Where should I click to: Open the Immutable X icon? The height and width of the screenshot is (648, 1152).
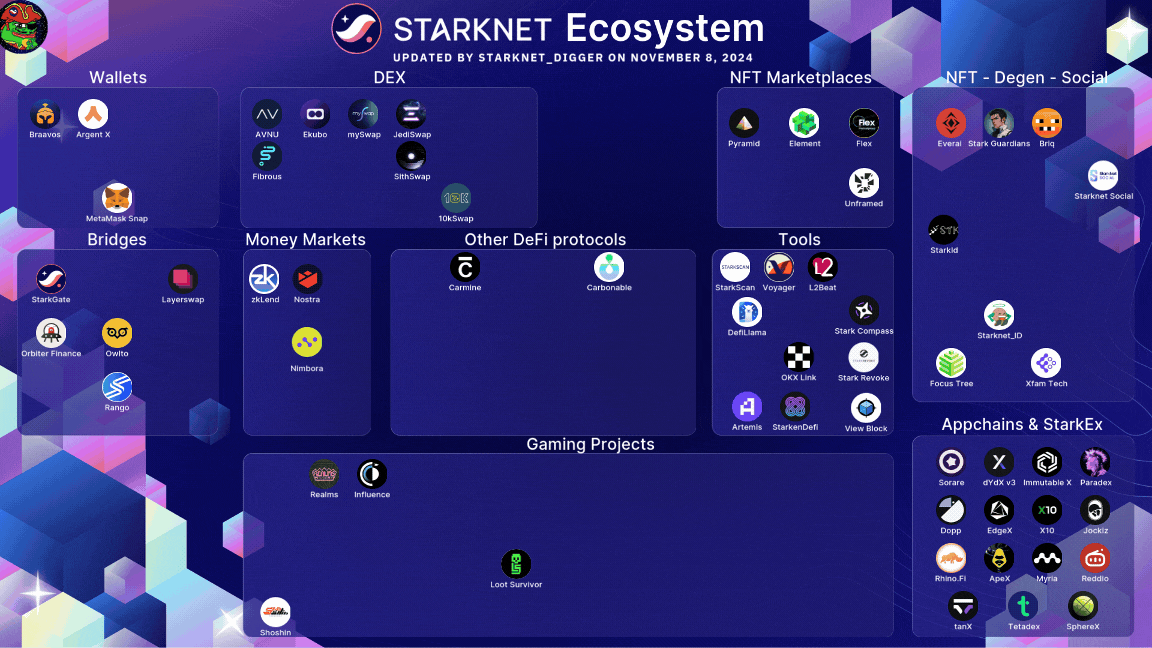pyautogui.click(x=1047, y=462)
